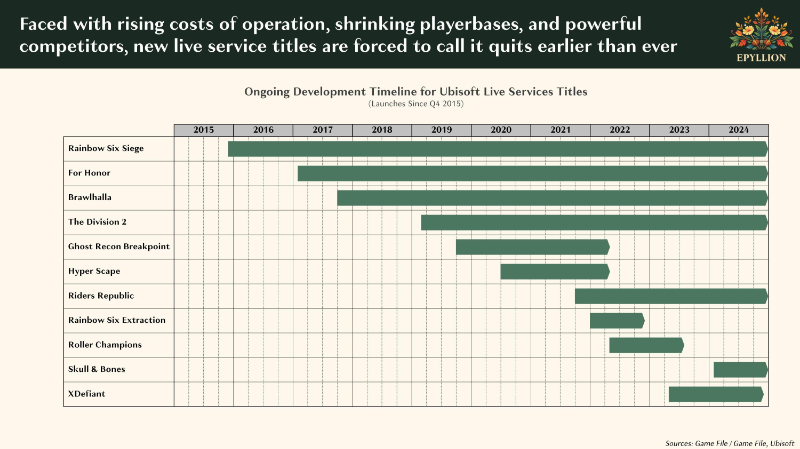800x449 pixels.
Task: Click the Roller Champions timeline bar
Action: 646,345
